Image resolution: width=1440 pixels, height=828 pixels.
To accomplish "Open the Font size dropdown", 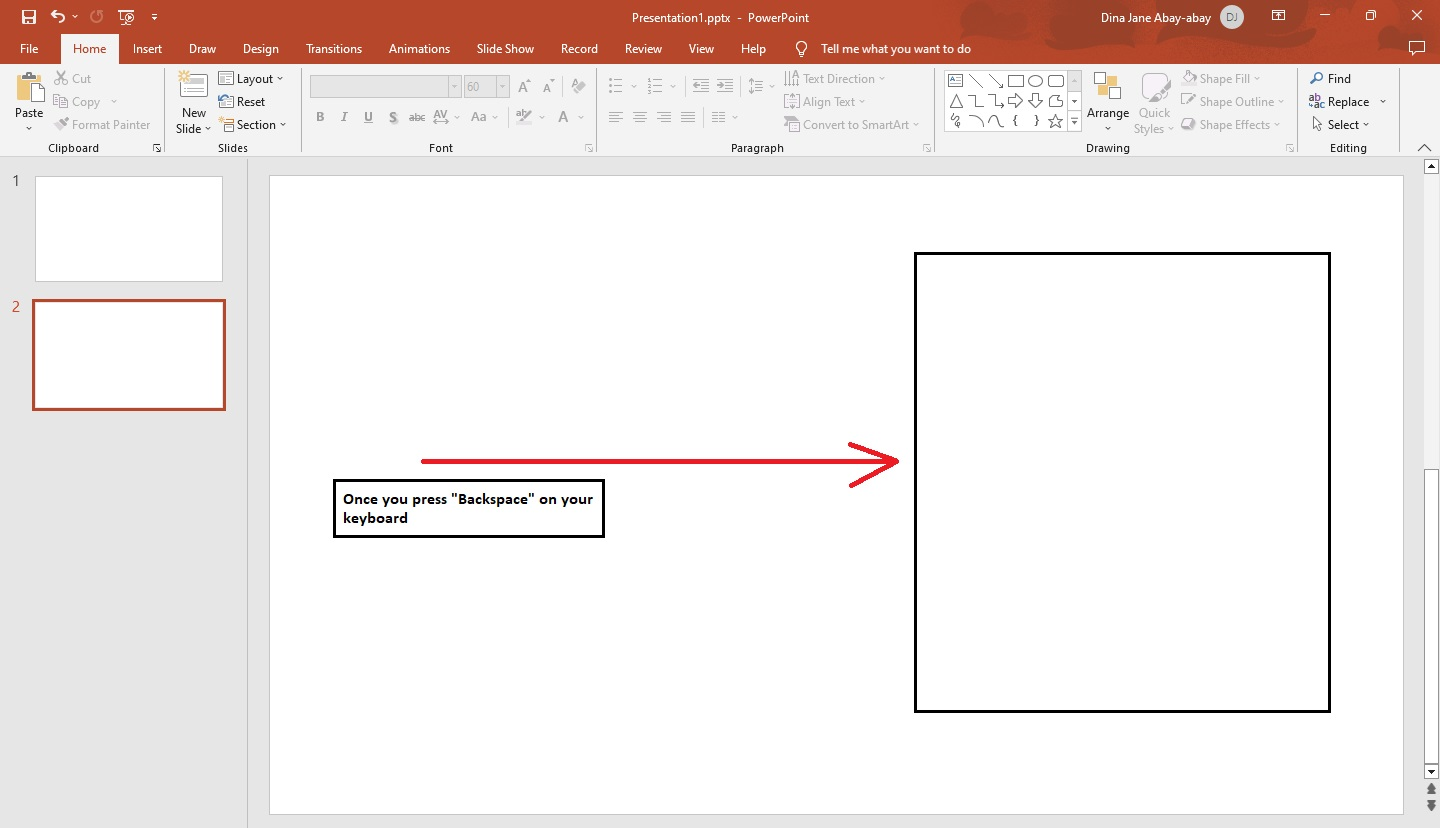I will click(x=502, y=86).
